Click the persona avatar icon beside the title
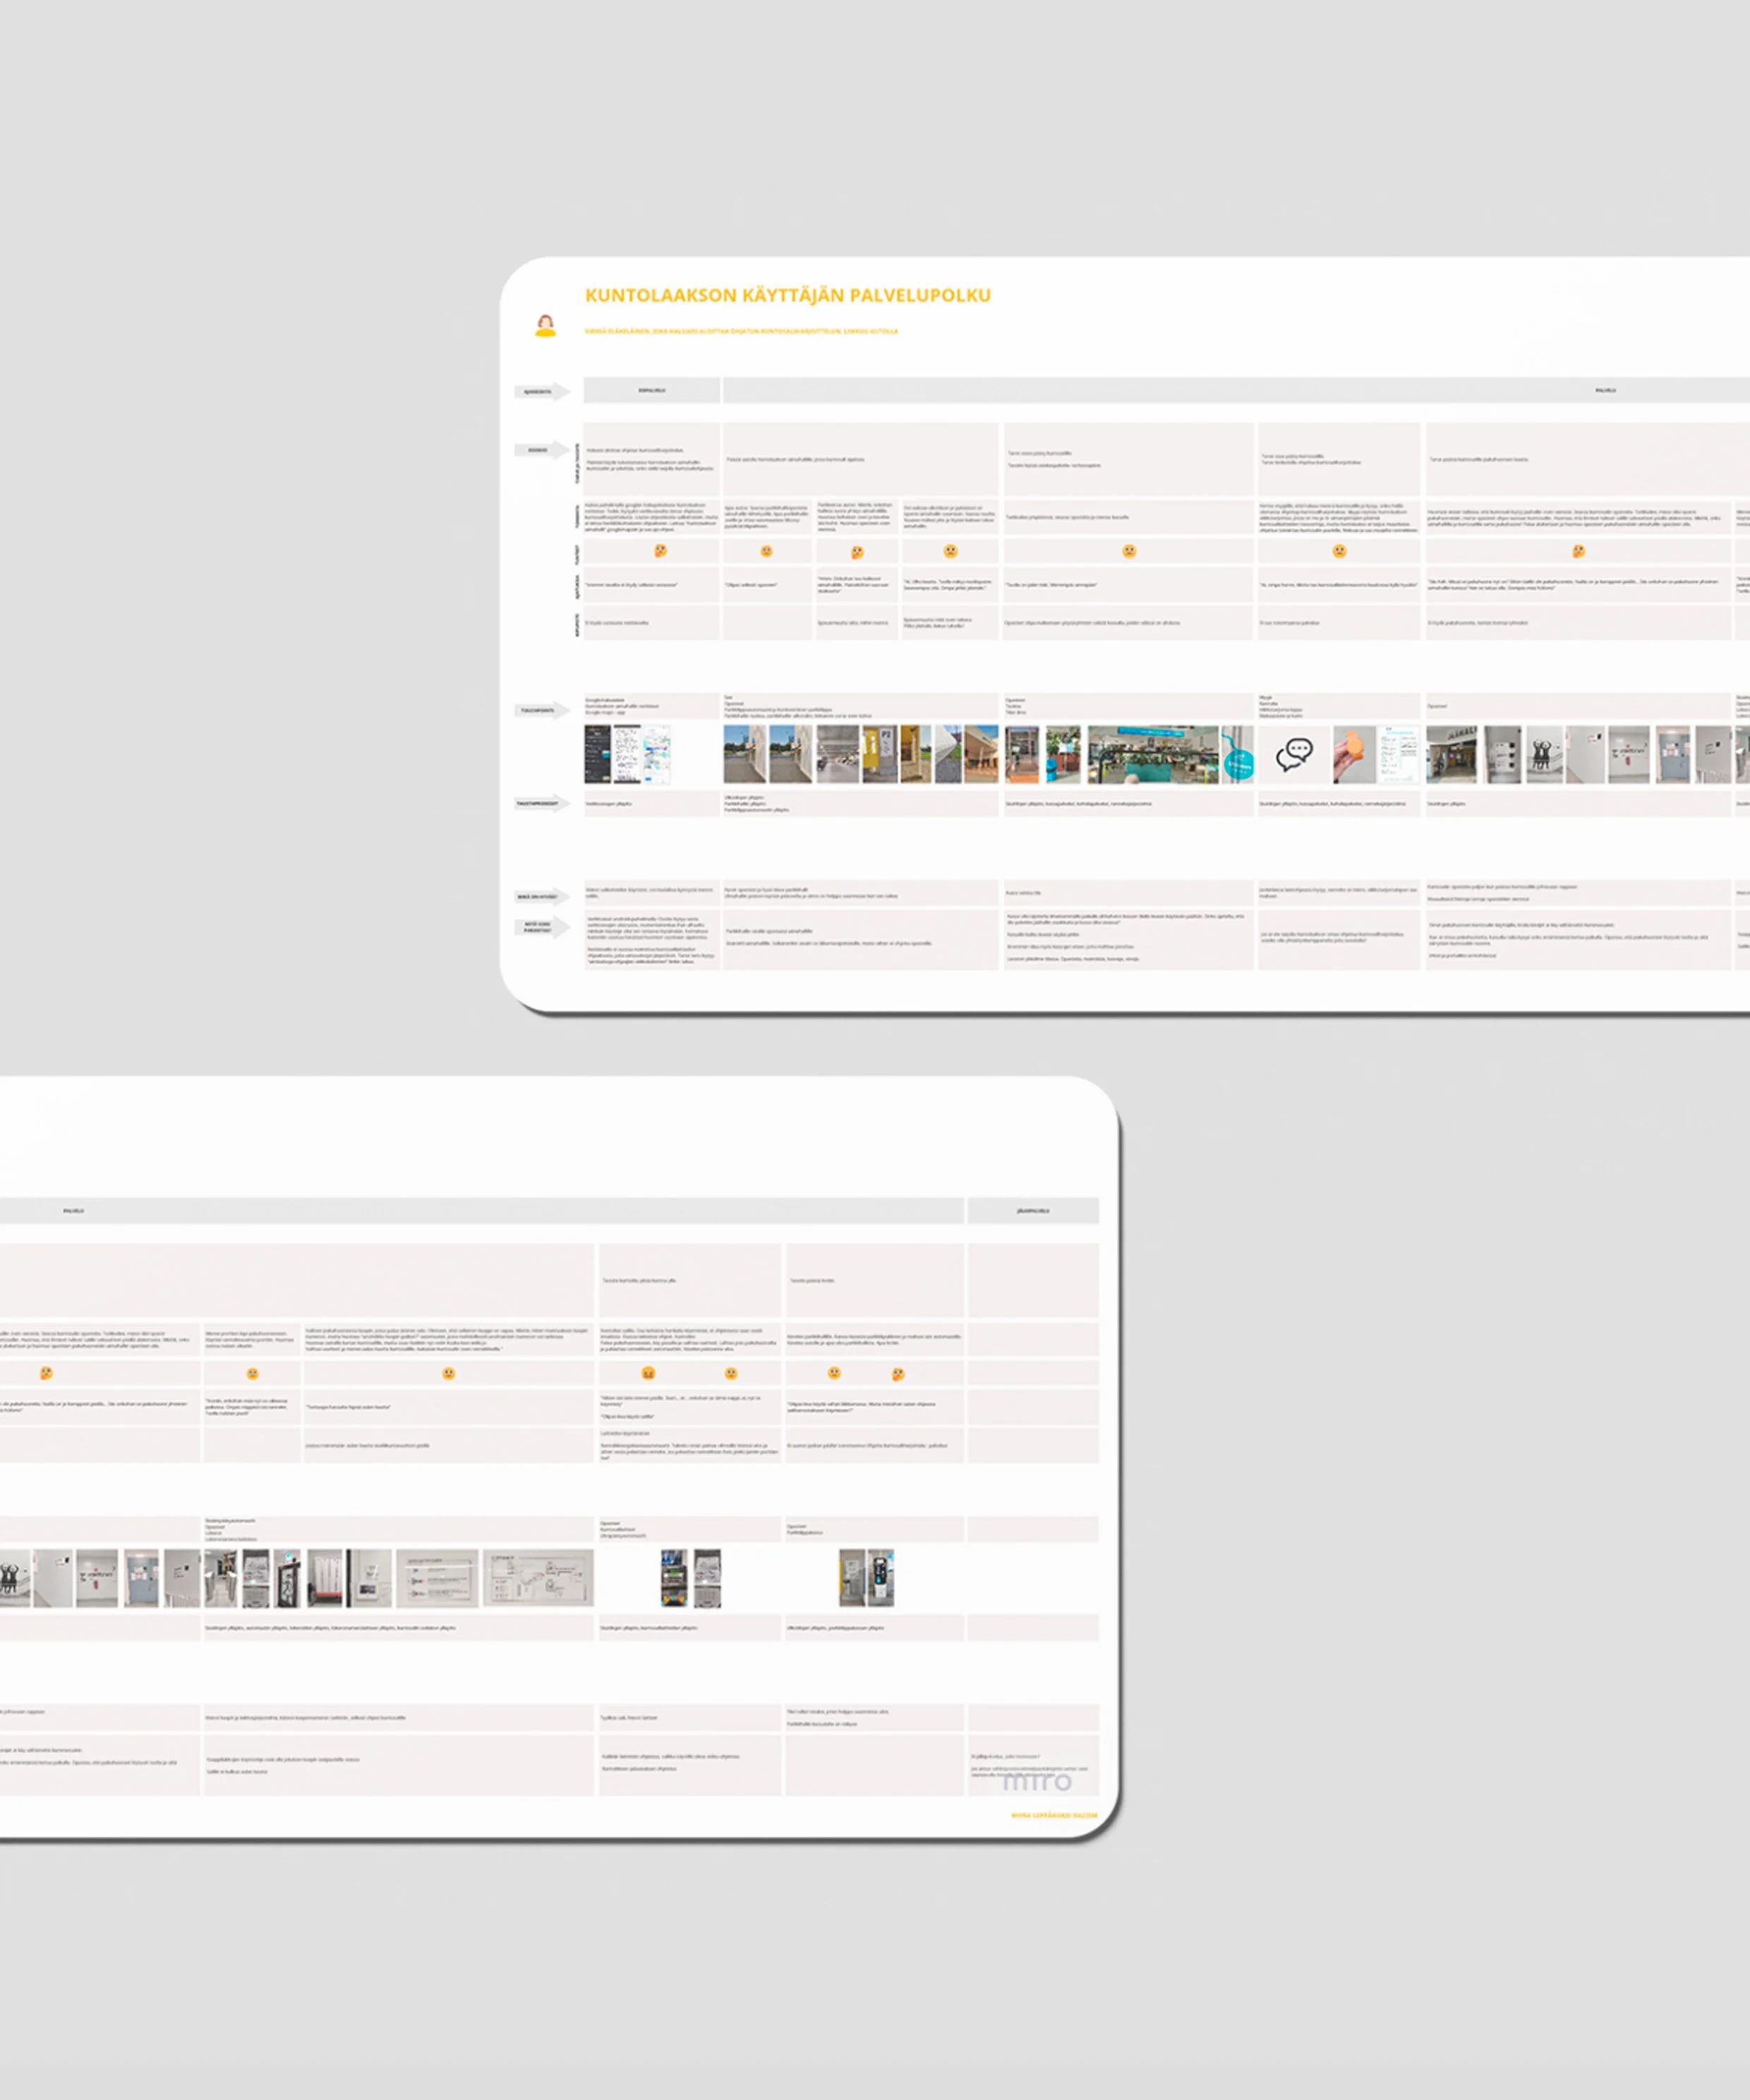 545,326
